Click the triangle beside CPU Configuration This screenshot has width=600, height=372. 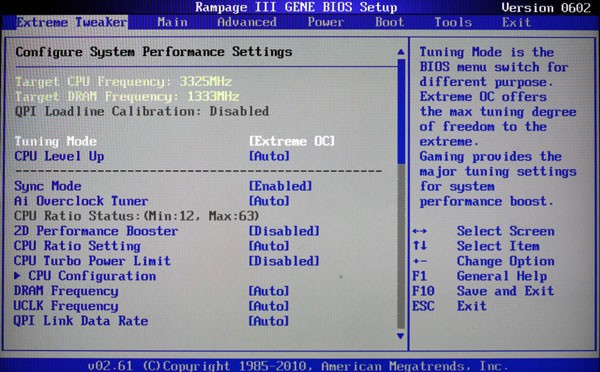18,275
